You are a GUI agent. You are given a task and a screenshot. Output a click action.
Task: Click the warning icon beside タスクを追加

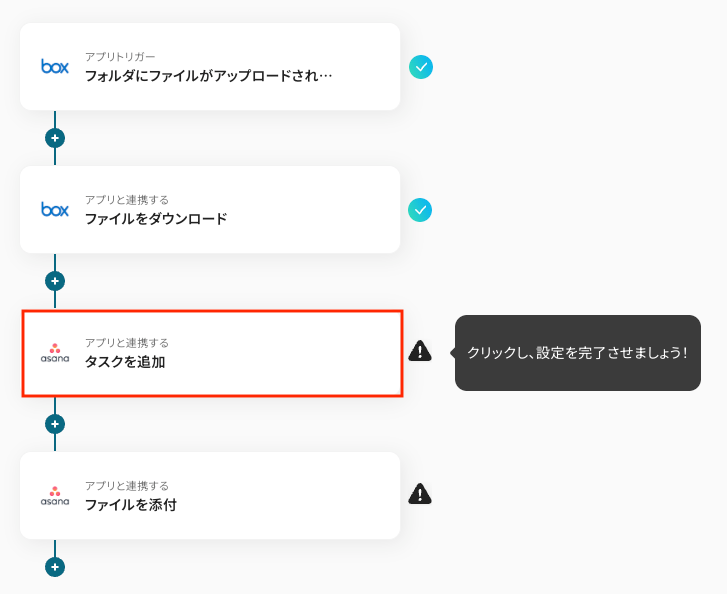point(420,351)
